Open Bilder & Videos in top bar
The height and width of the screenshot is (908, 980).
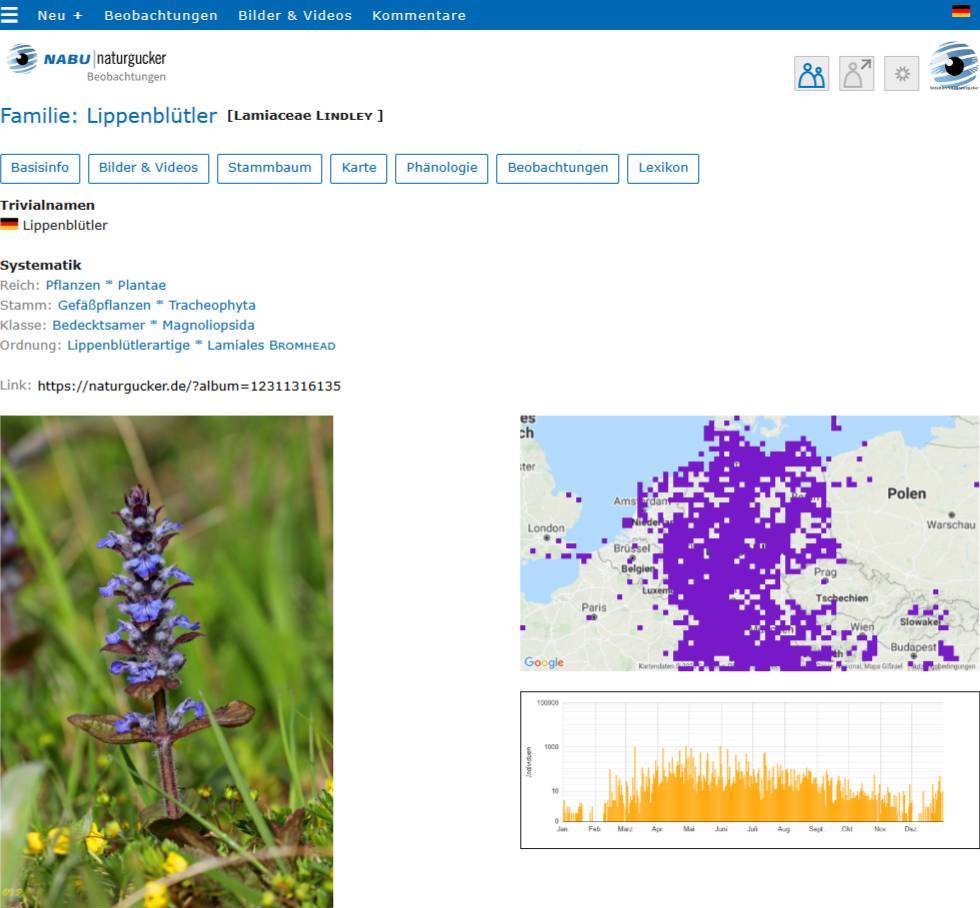(295, 15)
